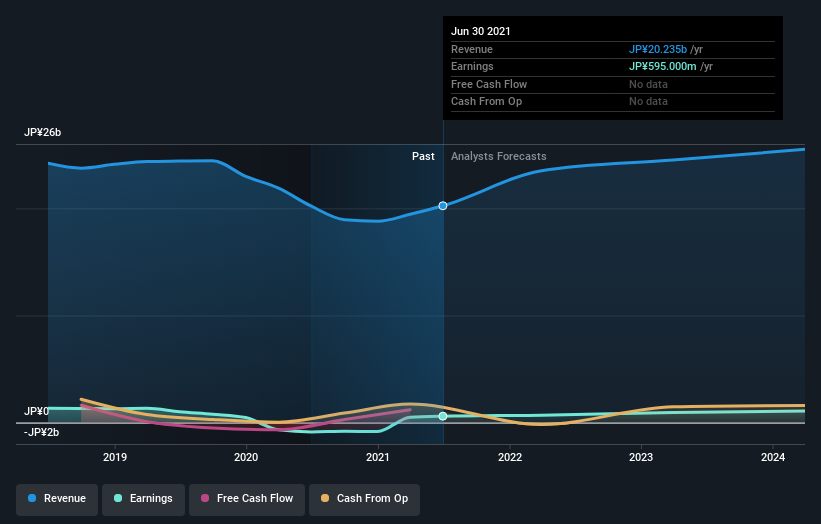Click the Revenue data point marker on the blue line
The image size is (821, 524).
443,206
